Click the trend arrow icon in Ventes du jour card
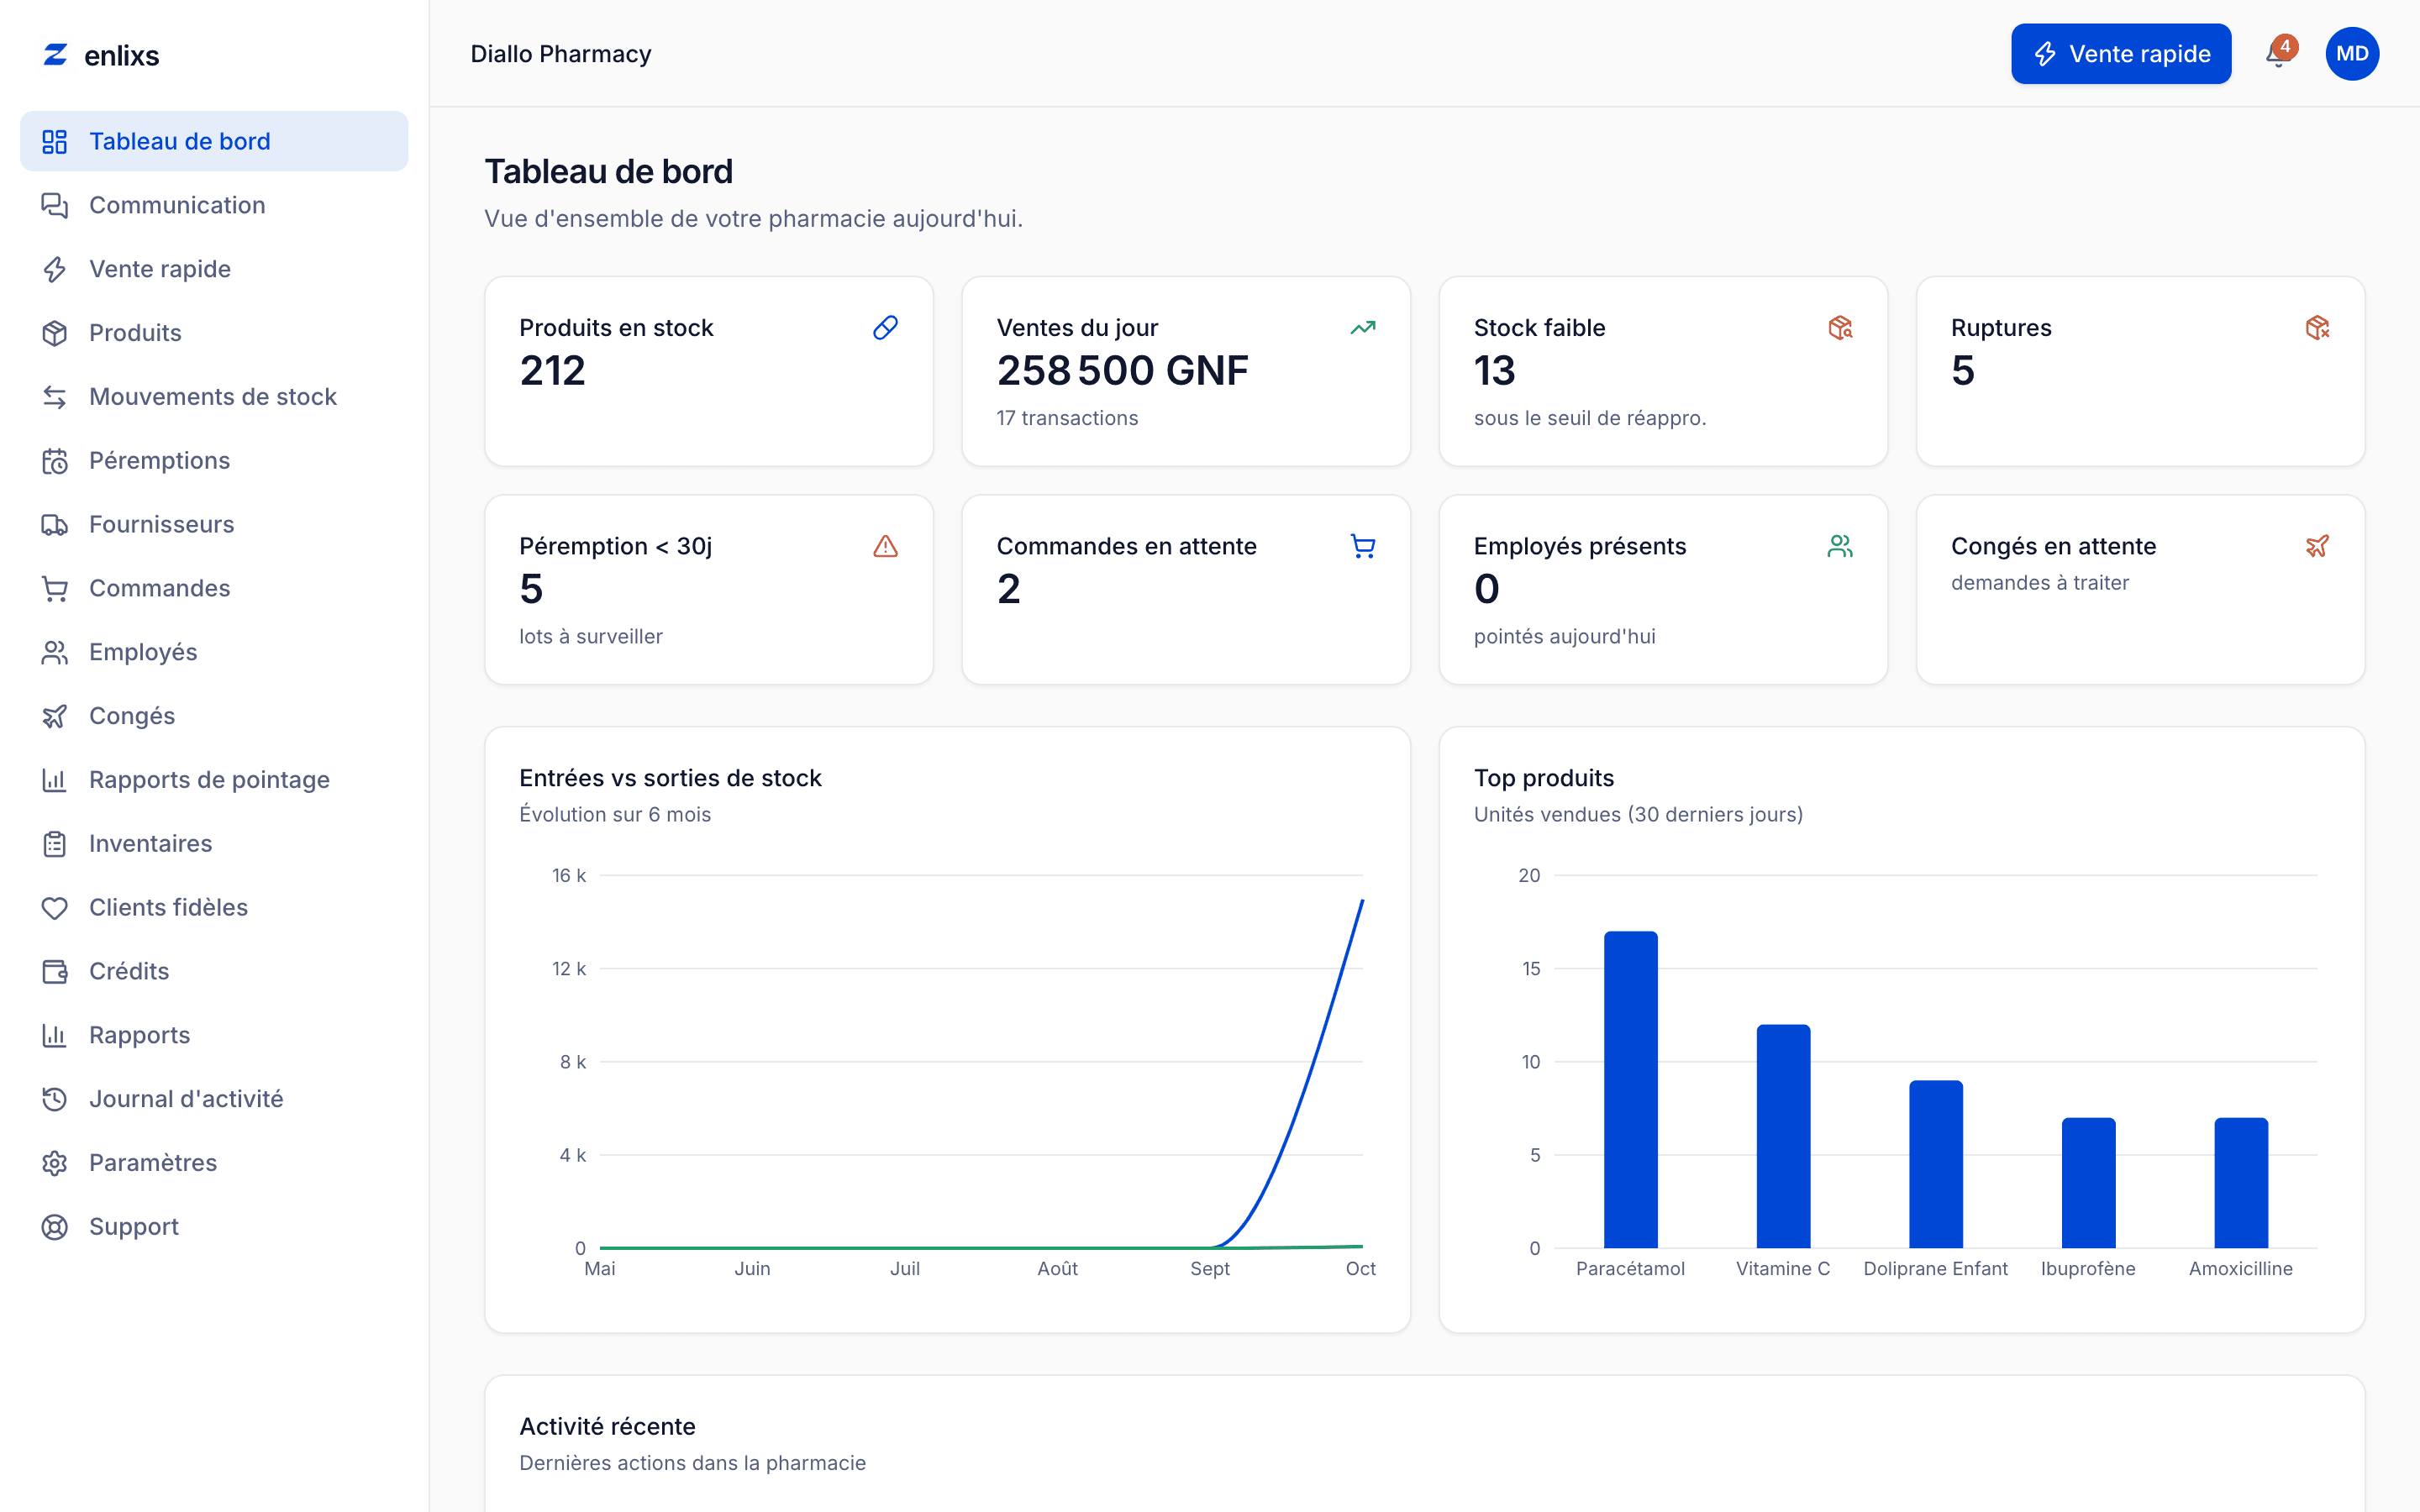Viewport: 2420px width, 1512px height. [1362, 328]
